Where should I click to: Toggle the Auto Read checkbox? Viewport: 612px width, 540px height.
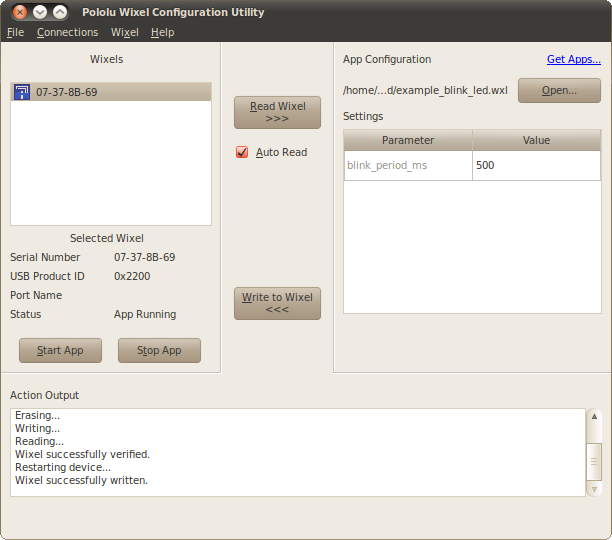[x=242, y=152]
